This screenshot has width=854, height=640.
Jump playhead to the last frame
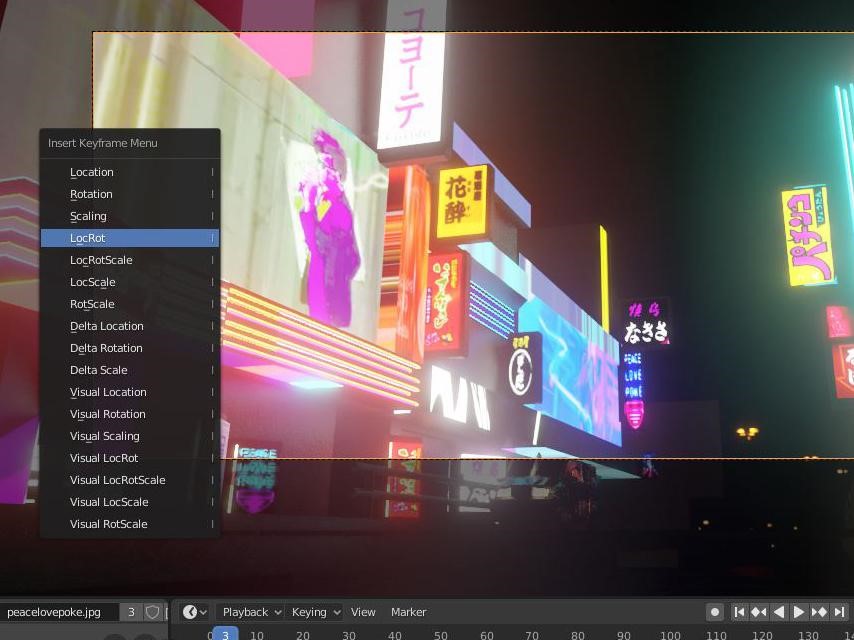click(x=837, y=611)
